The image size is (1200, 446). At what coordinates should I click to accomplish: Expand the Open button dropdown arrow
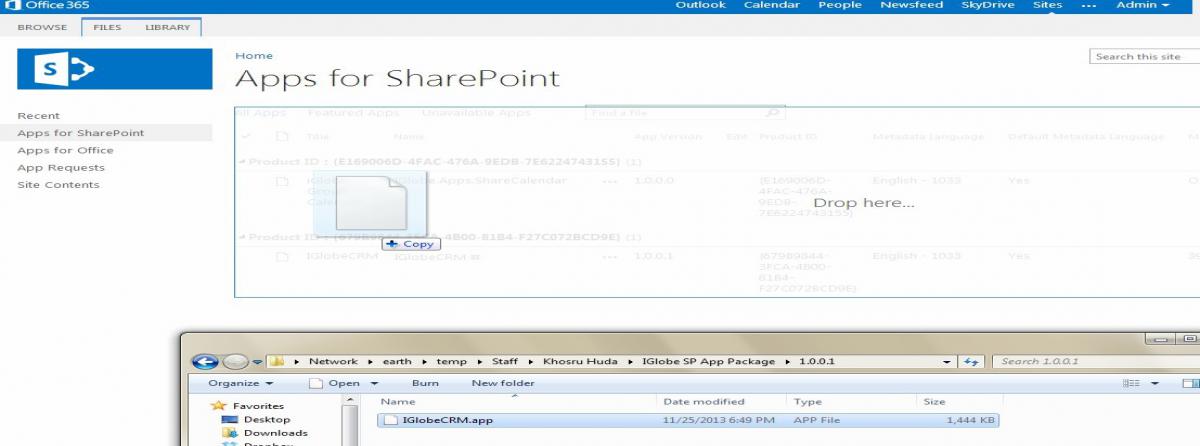pos(375,384)
